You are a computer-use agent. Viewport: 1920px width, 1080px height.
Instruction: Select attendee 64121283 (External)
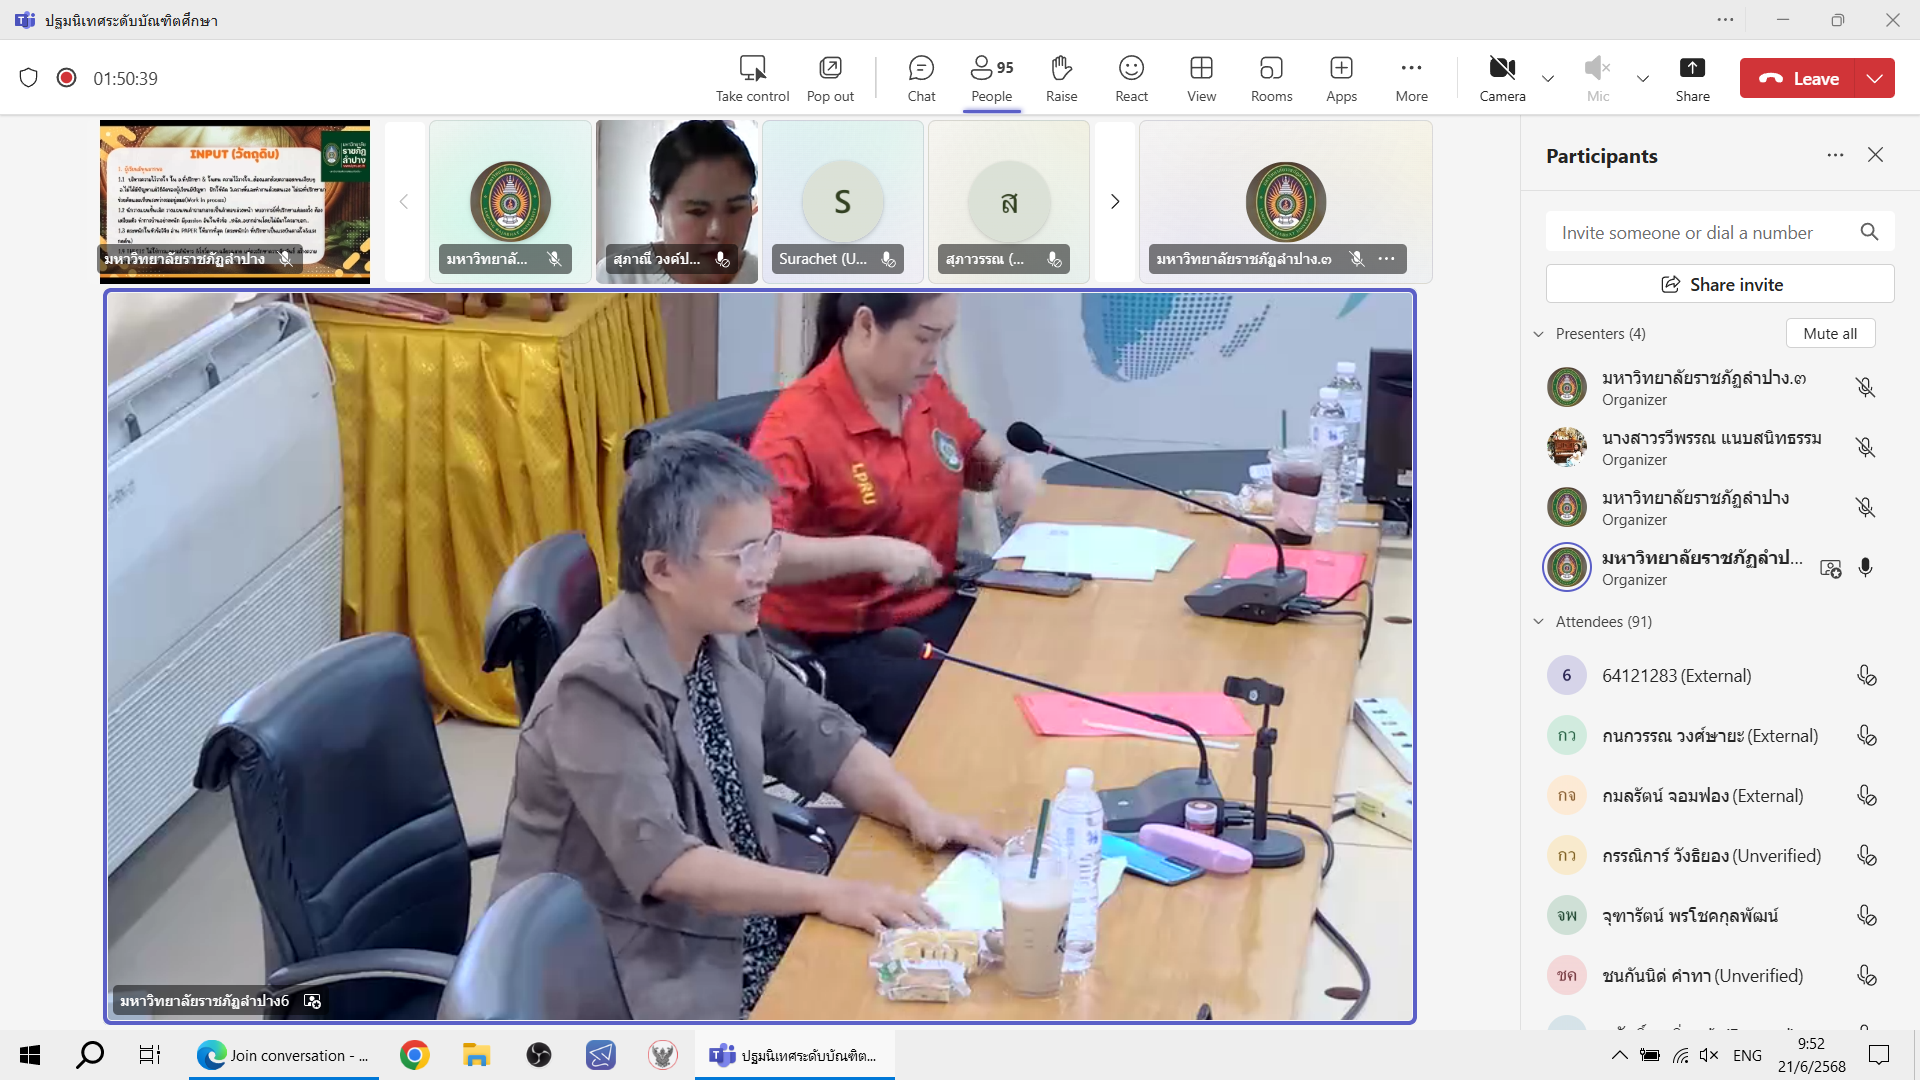coord(1710,676)
